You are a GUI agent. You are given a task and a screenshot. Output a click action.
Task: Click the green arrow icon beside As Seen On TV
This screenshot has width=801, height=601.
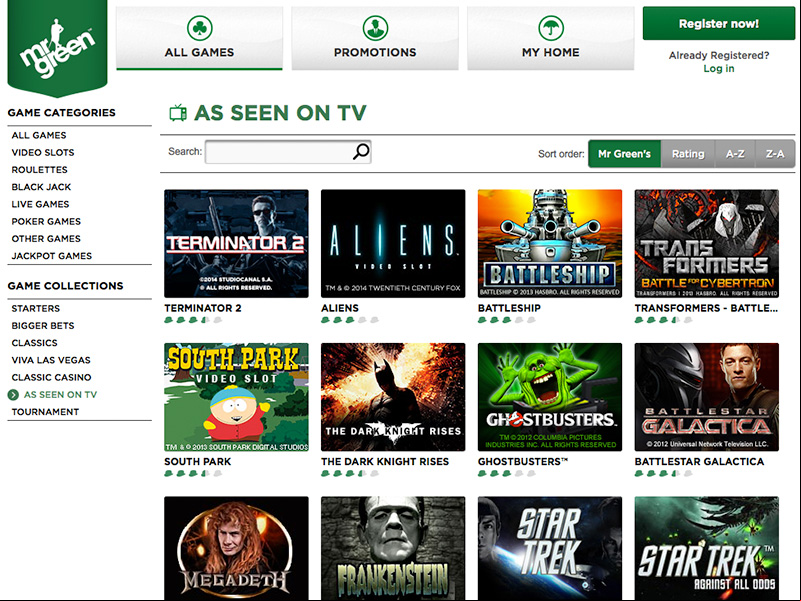13,395
